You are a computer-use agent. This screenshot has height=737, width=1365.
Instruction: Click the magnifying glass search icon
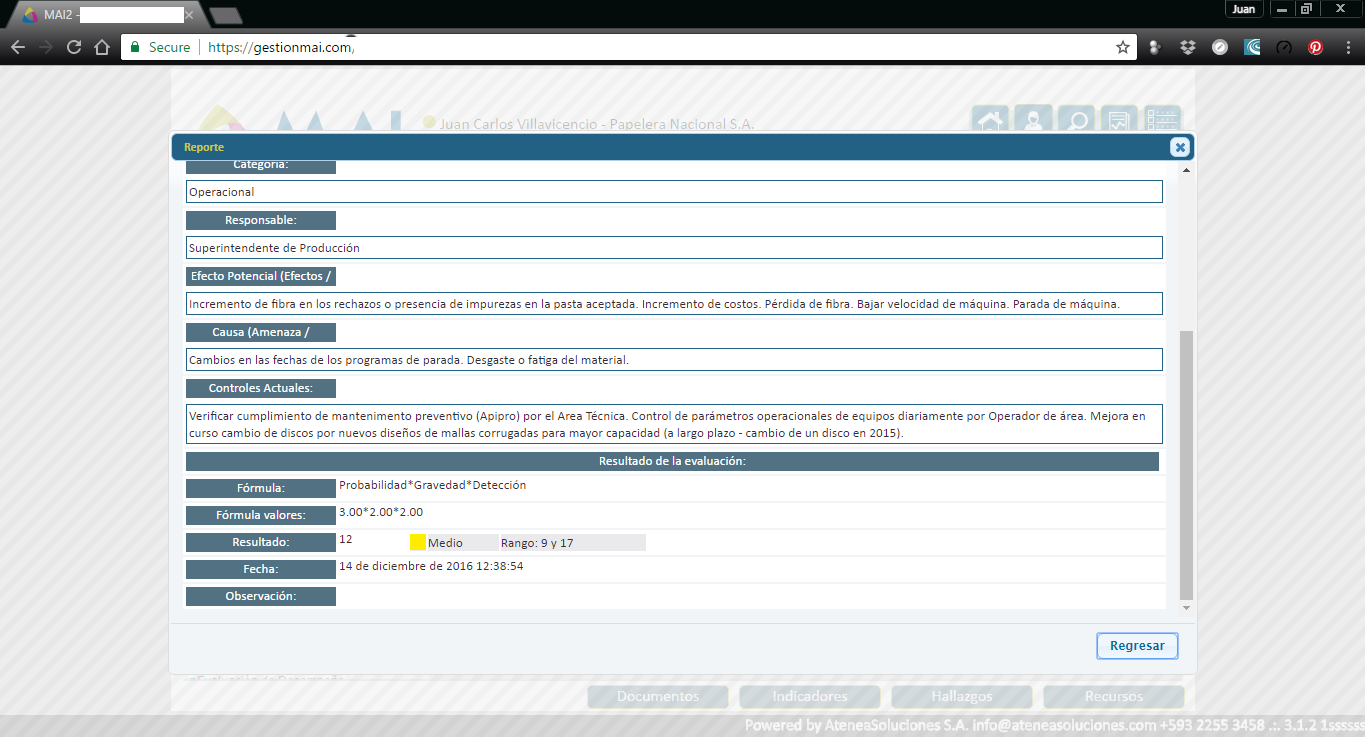(1077, 121)
